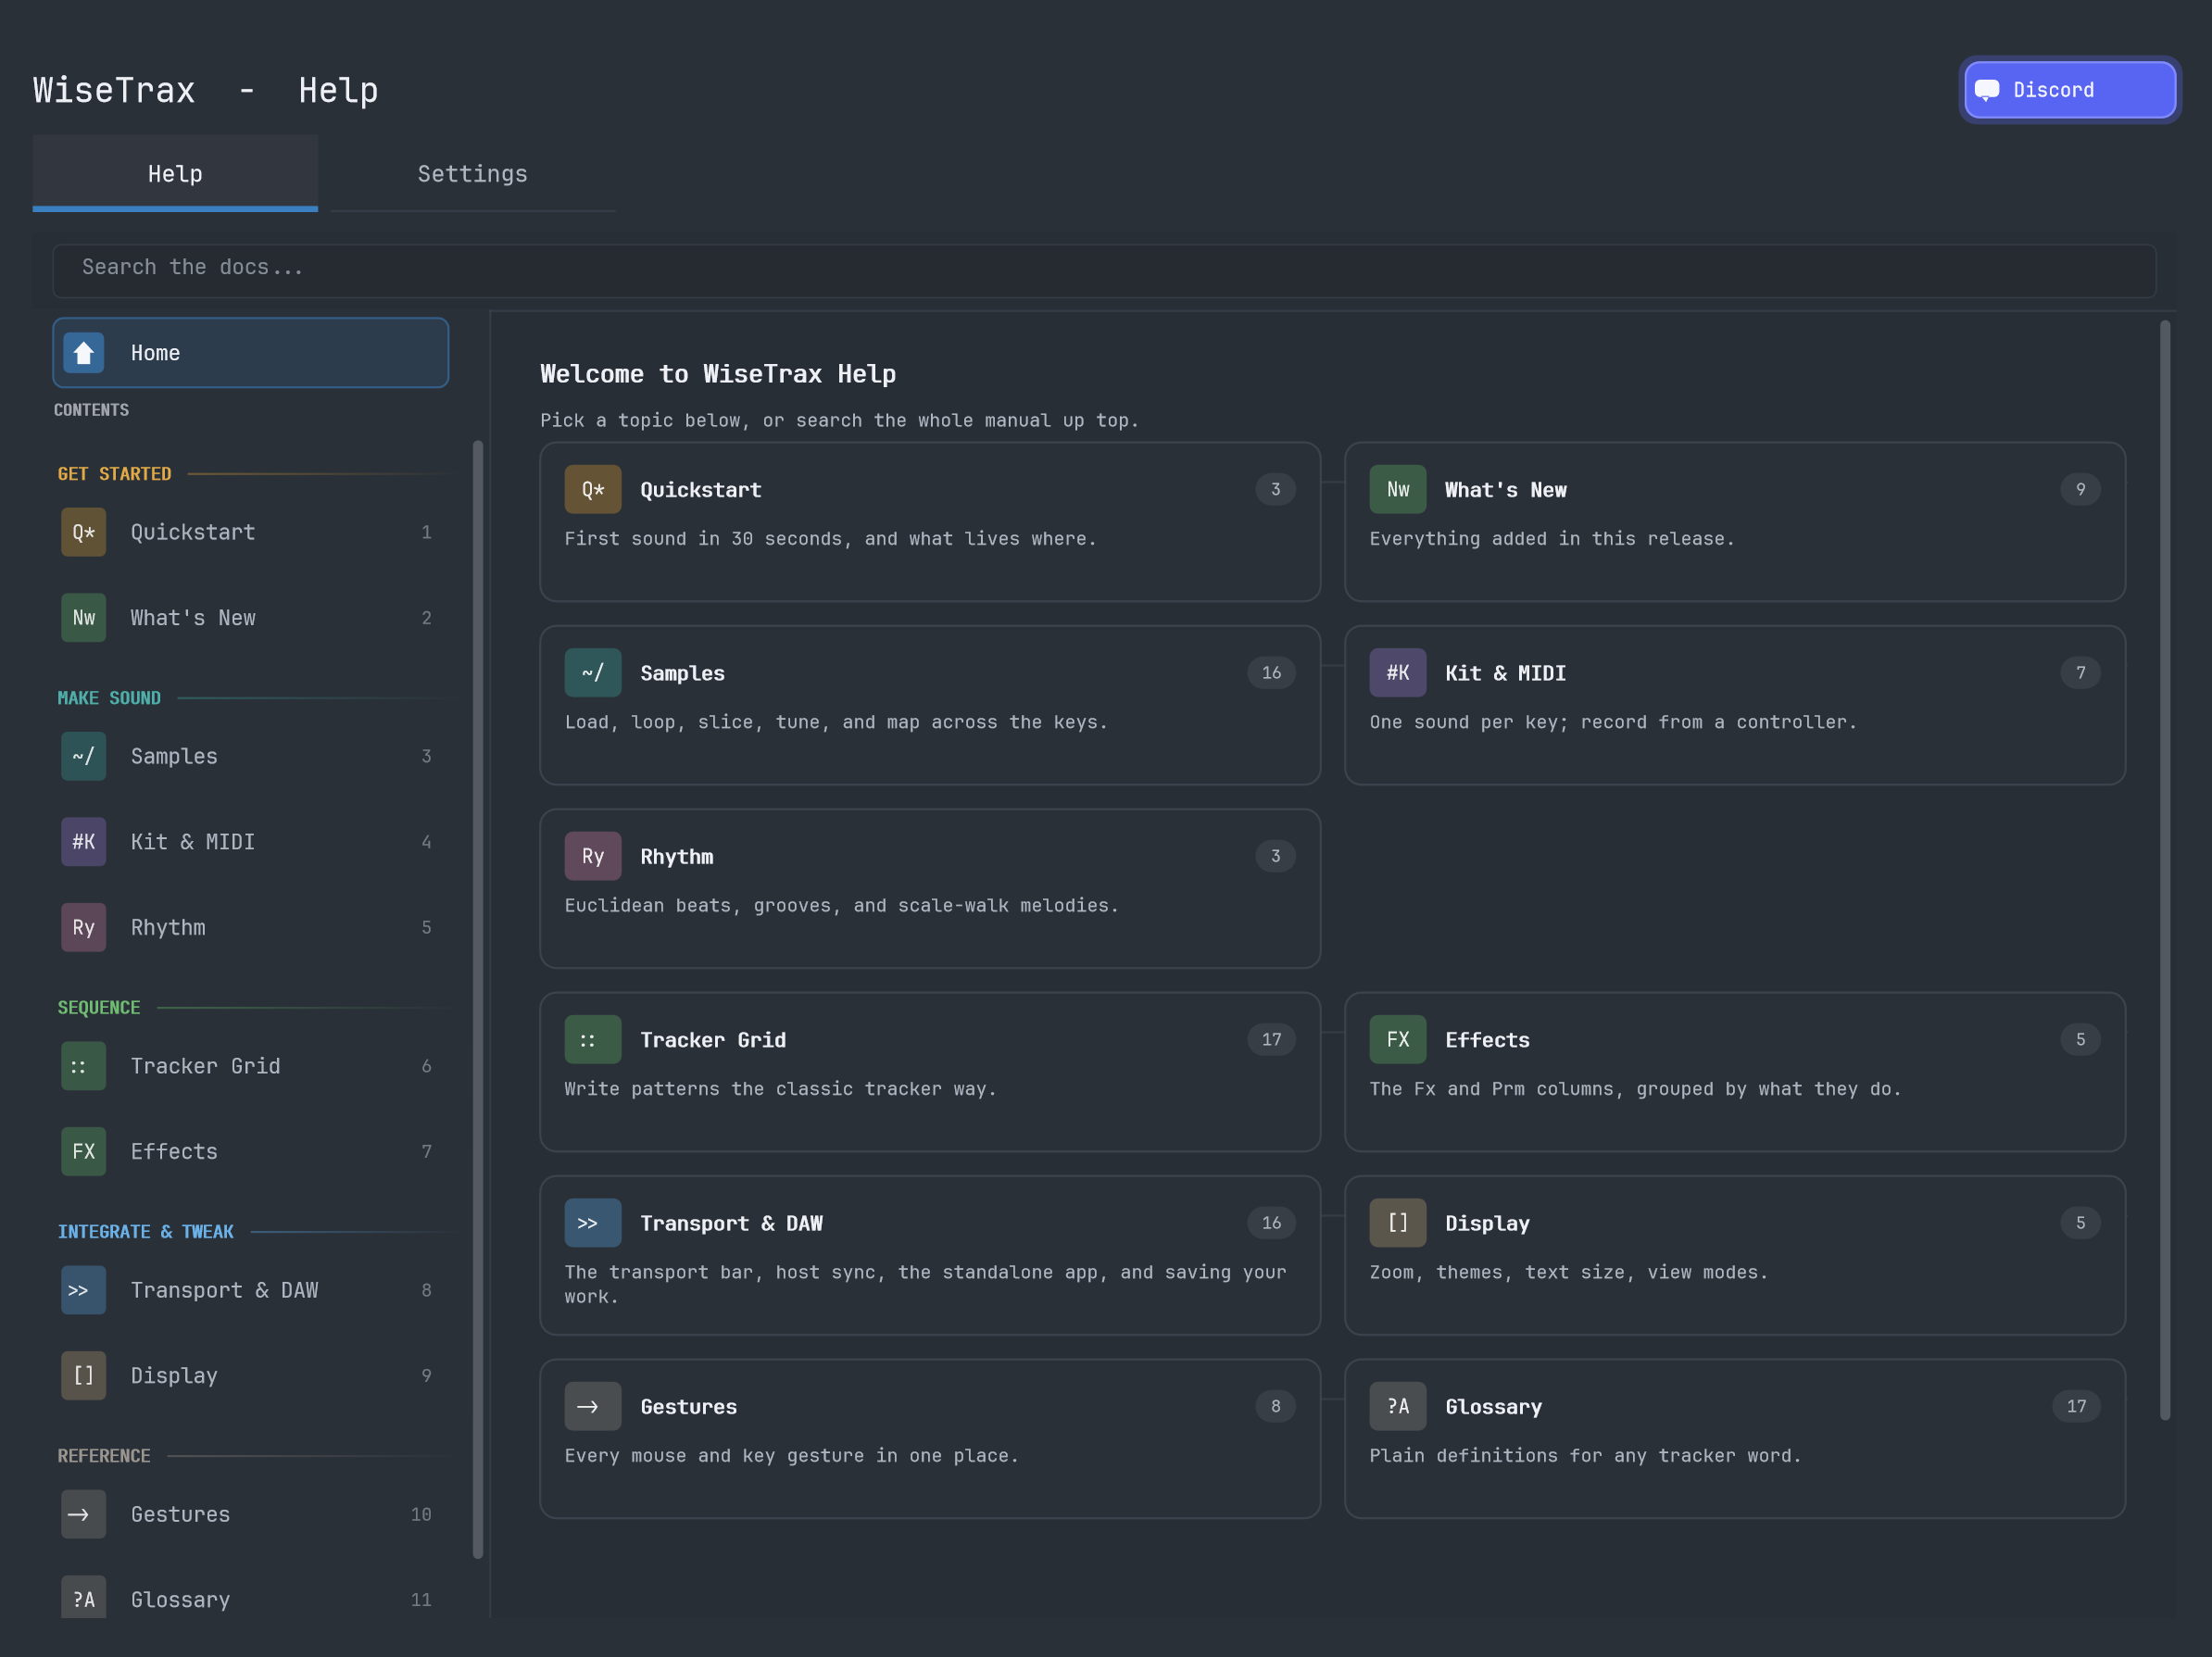Open the Glossary card title
The width and height of the screenshot is (2212, 1657).
1494,1407
